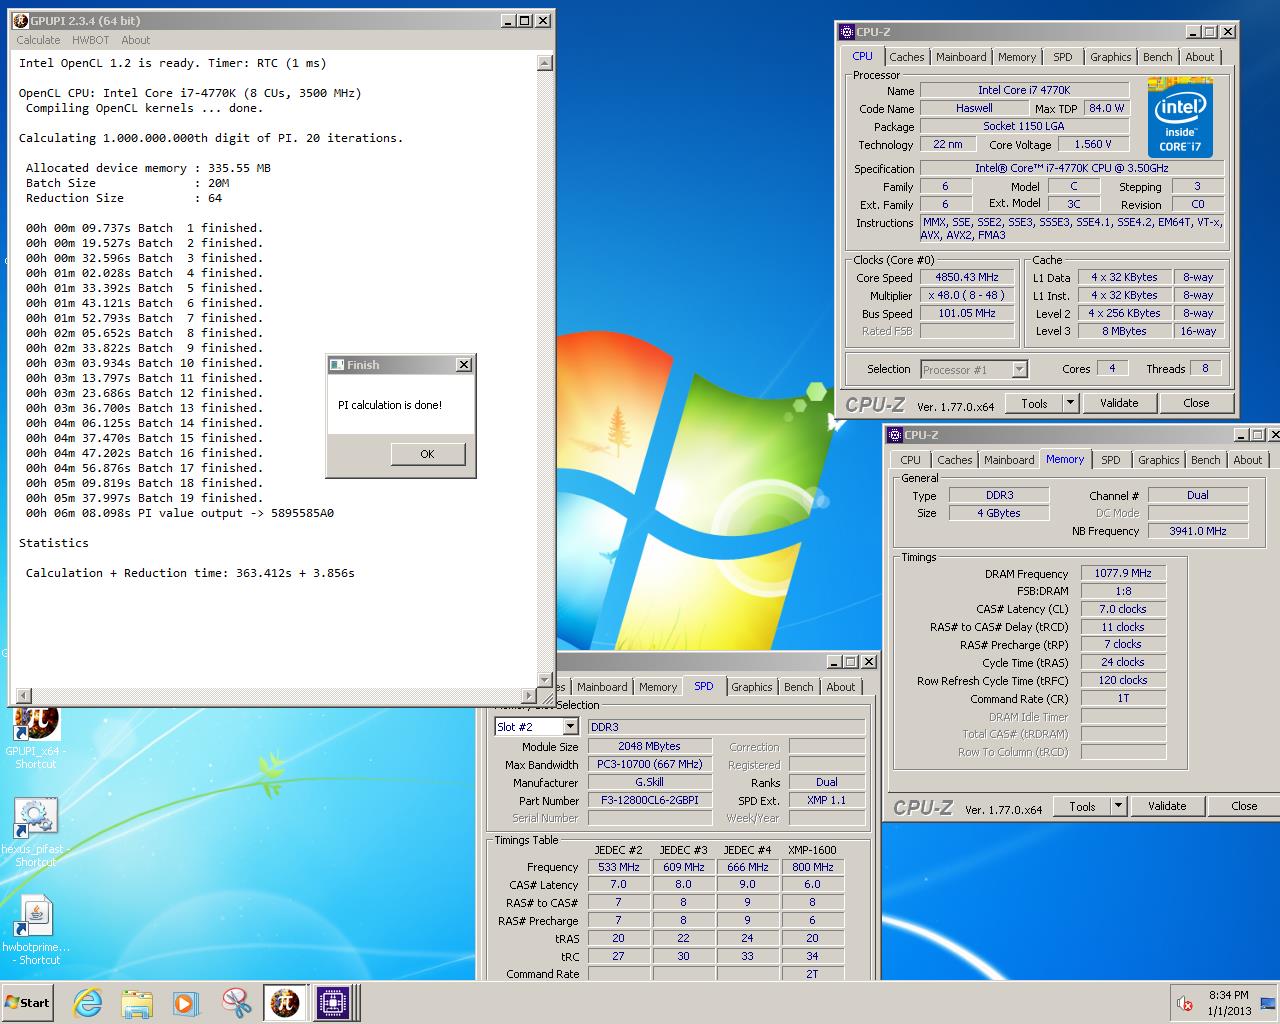Switch to Graphics tab in Memory CPU-Z
The image size is (1280, 1024).
click(1159, 460)
